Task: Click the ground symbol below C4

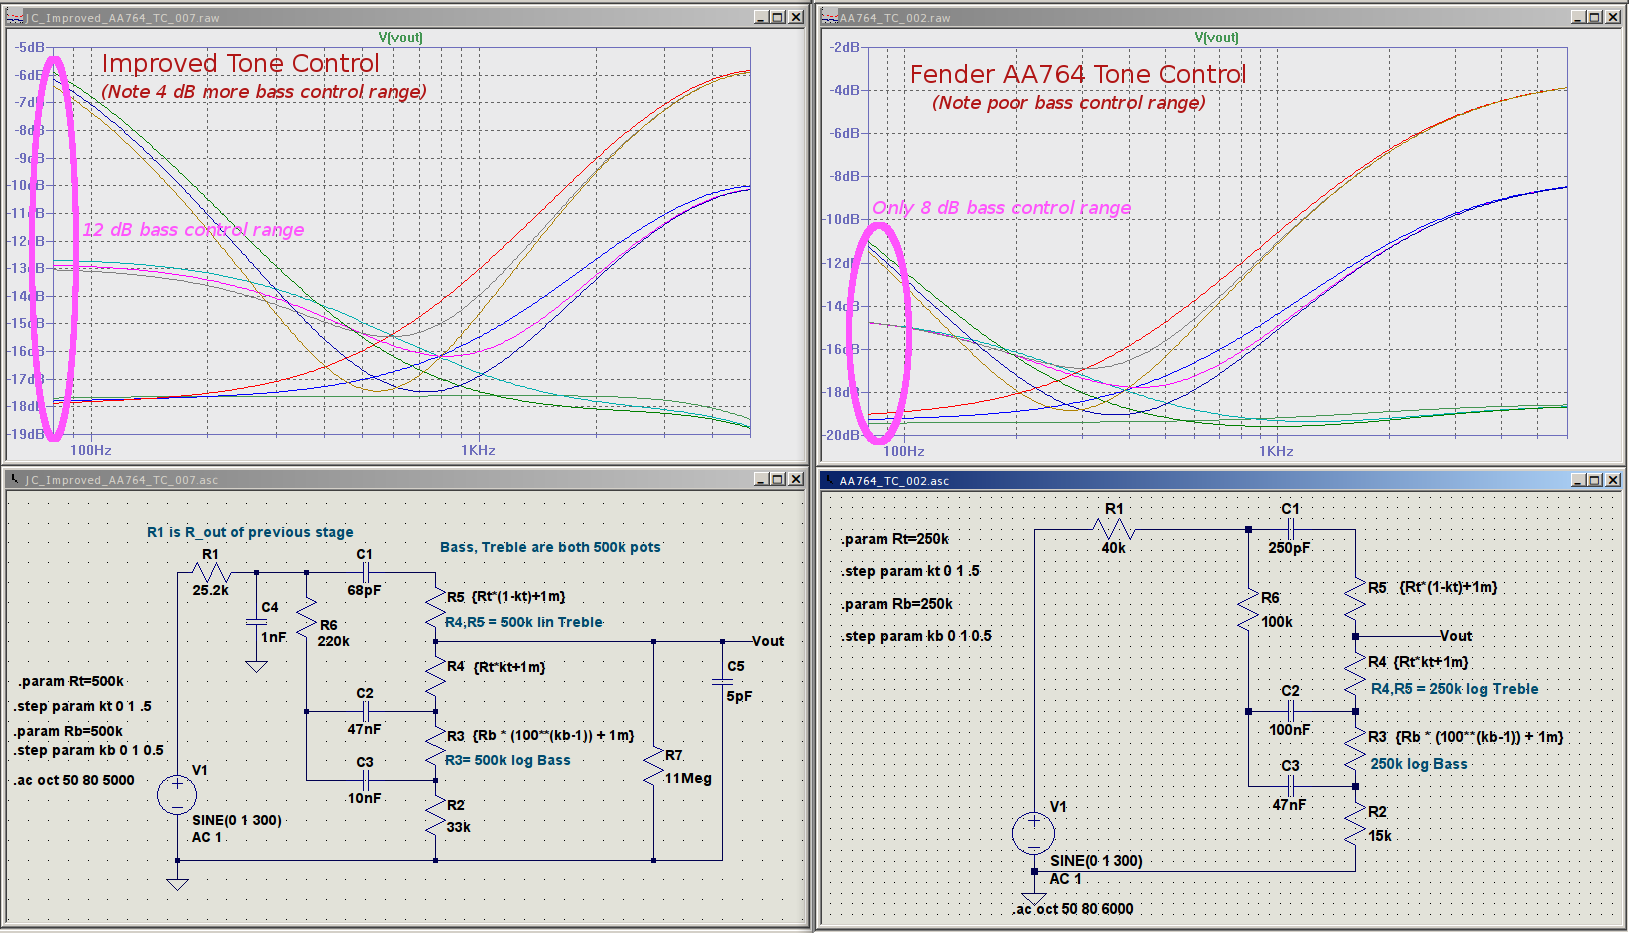Action: pyautogui.click(x=256, y=666)
